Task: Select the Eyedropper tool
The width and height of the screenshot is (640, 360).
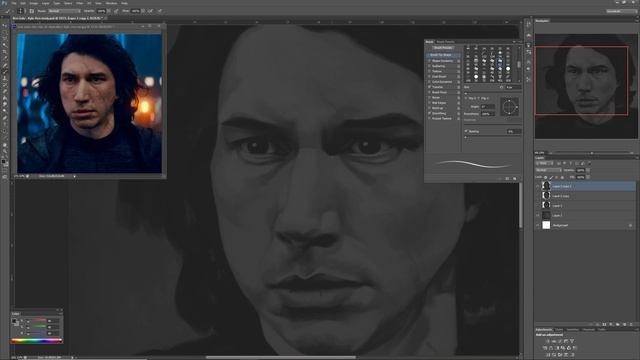Action: click(5, 59)
